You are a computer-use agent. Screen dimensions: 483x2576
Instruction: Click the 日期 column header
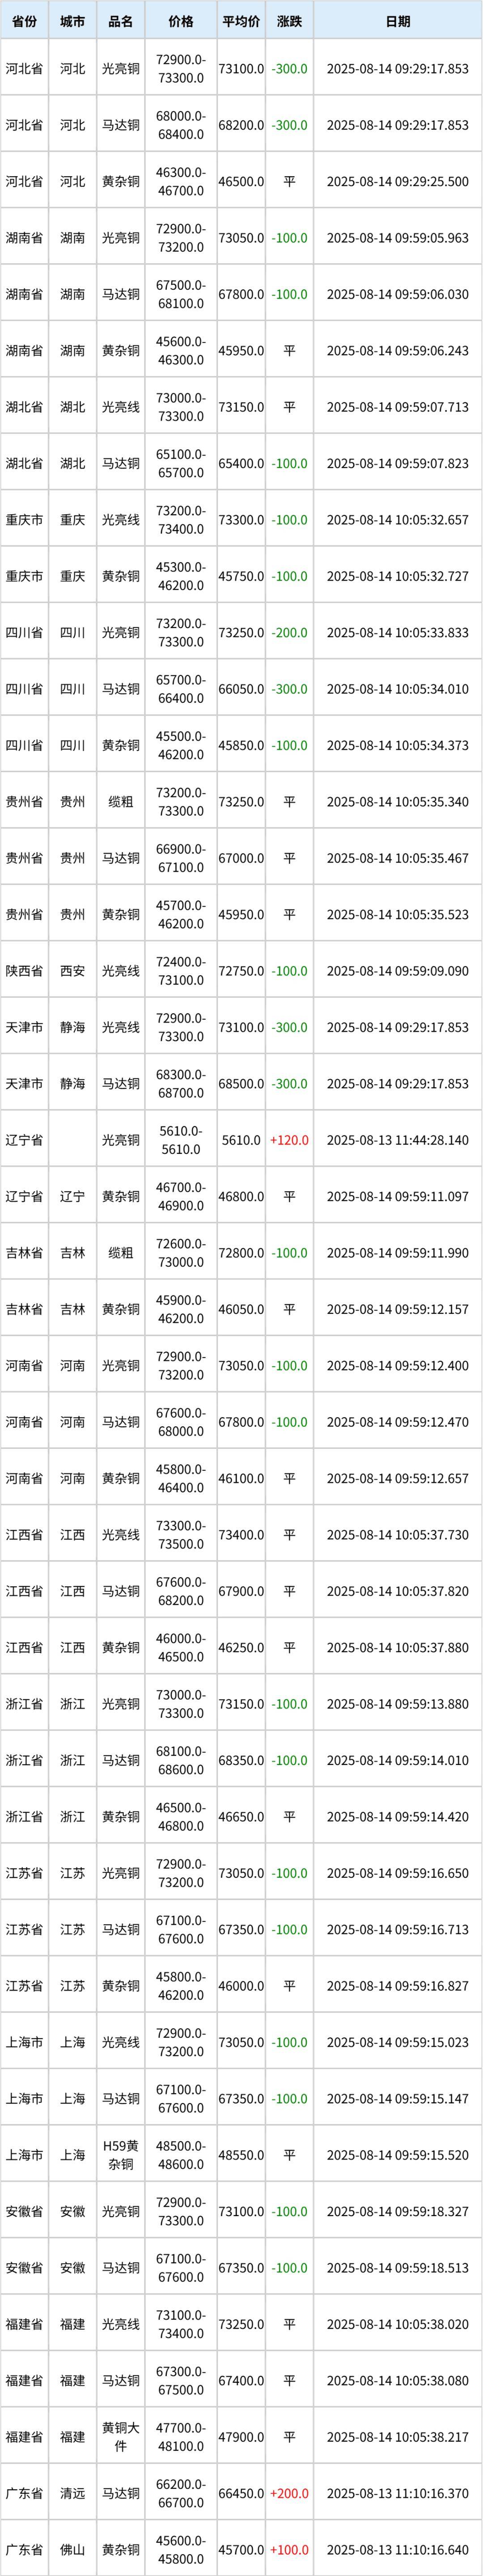click(x=397, y=21)
